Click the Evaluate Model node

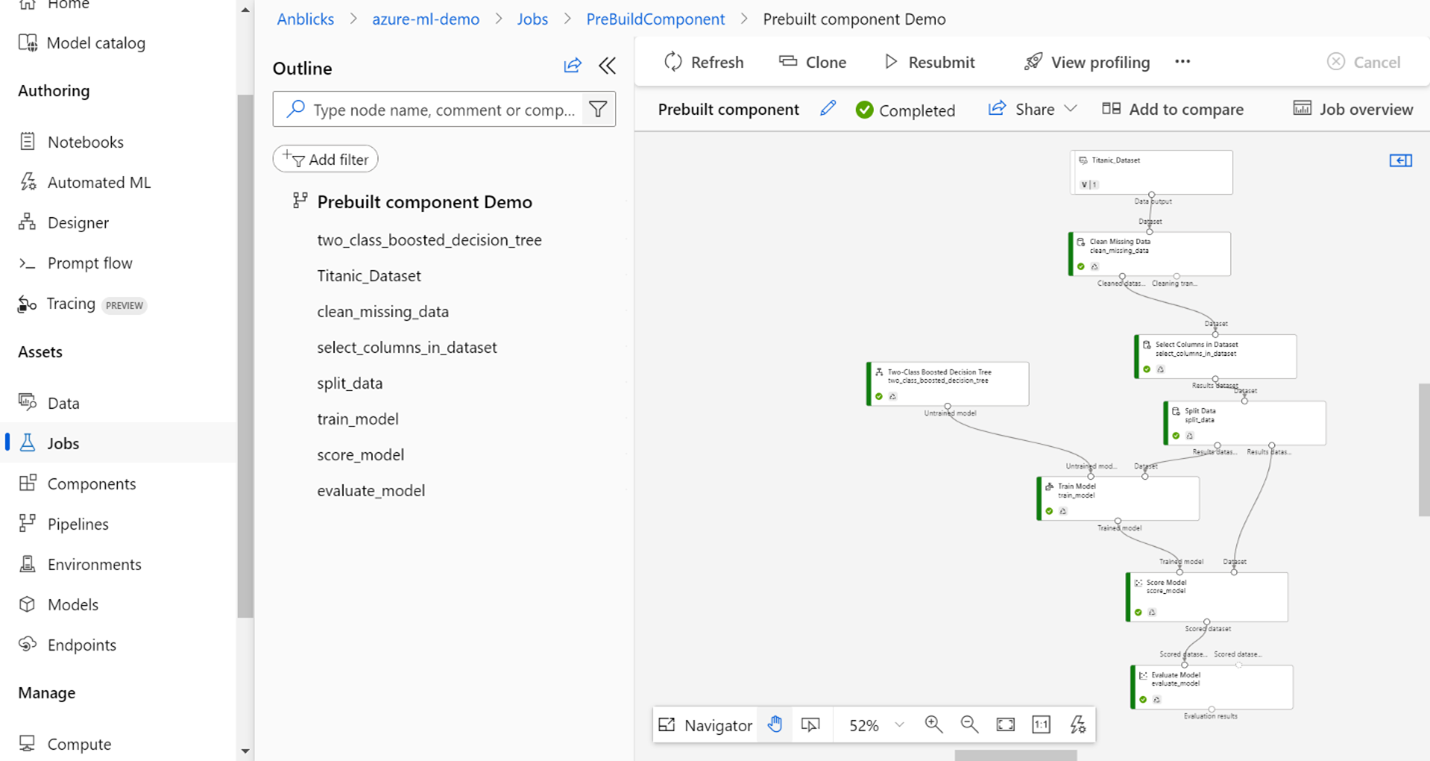(x=1212, y=687)
